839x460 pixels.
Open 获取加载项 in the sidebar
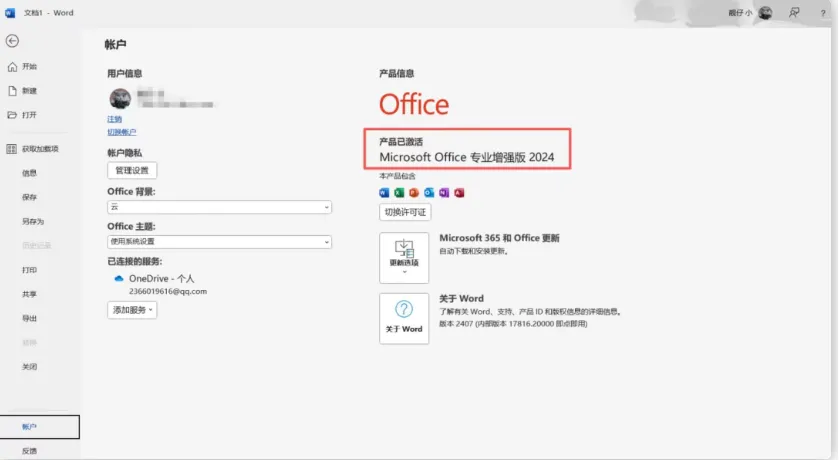(x=40, y=149)
